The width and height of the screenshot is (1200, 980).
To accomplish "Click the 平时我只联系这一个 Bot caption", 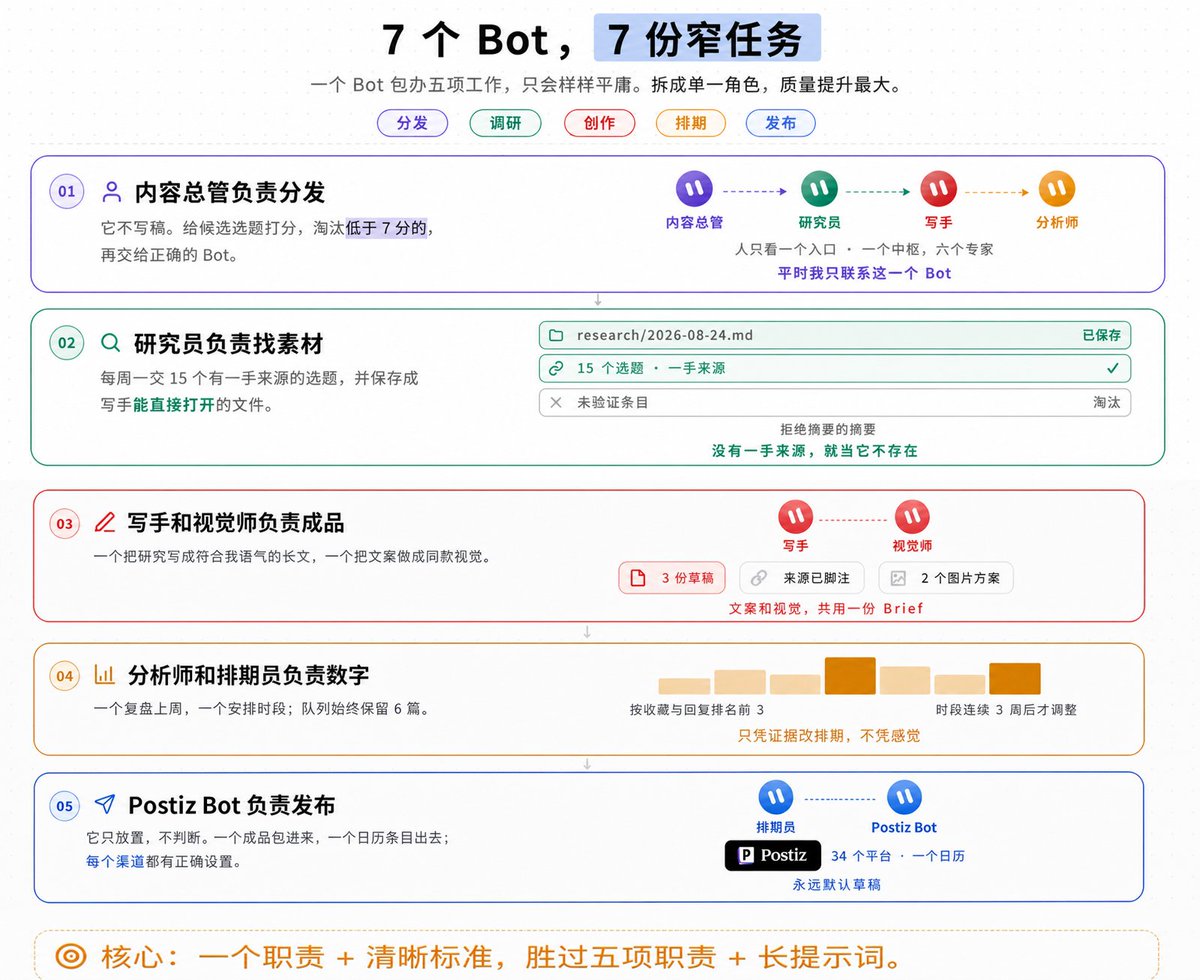I will click(x=864, y=273).
